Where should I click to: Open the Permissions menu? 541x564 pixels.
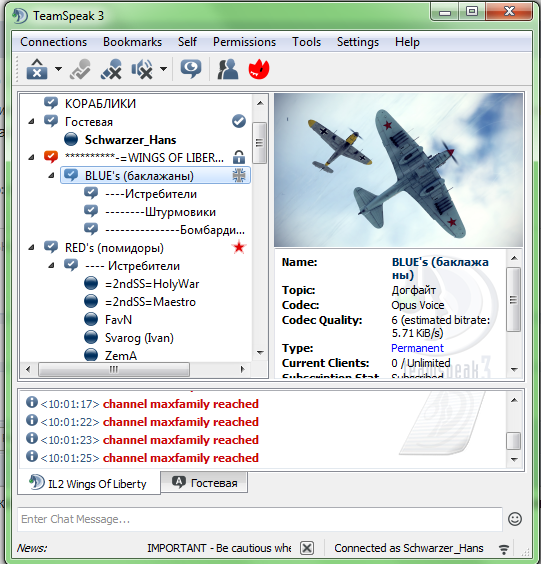pyautogui.click(x=244, y=42)
